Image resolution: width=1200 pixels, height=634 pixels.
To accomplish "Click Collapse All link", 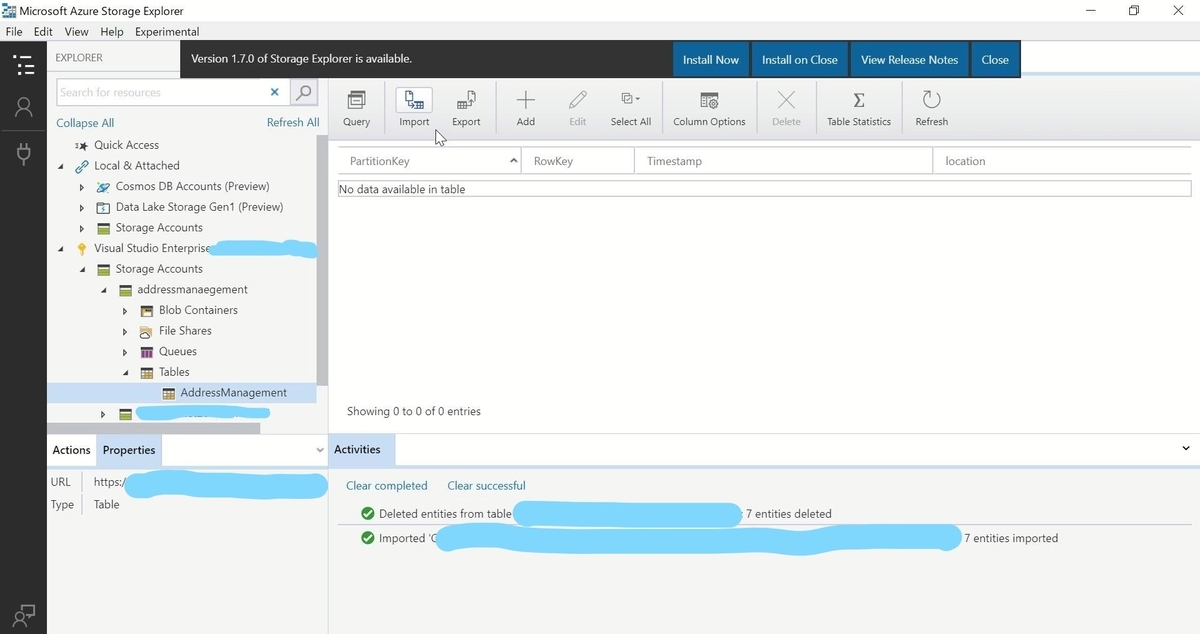I will pos(85,123).
